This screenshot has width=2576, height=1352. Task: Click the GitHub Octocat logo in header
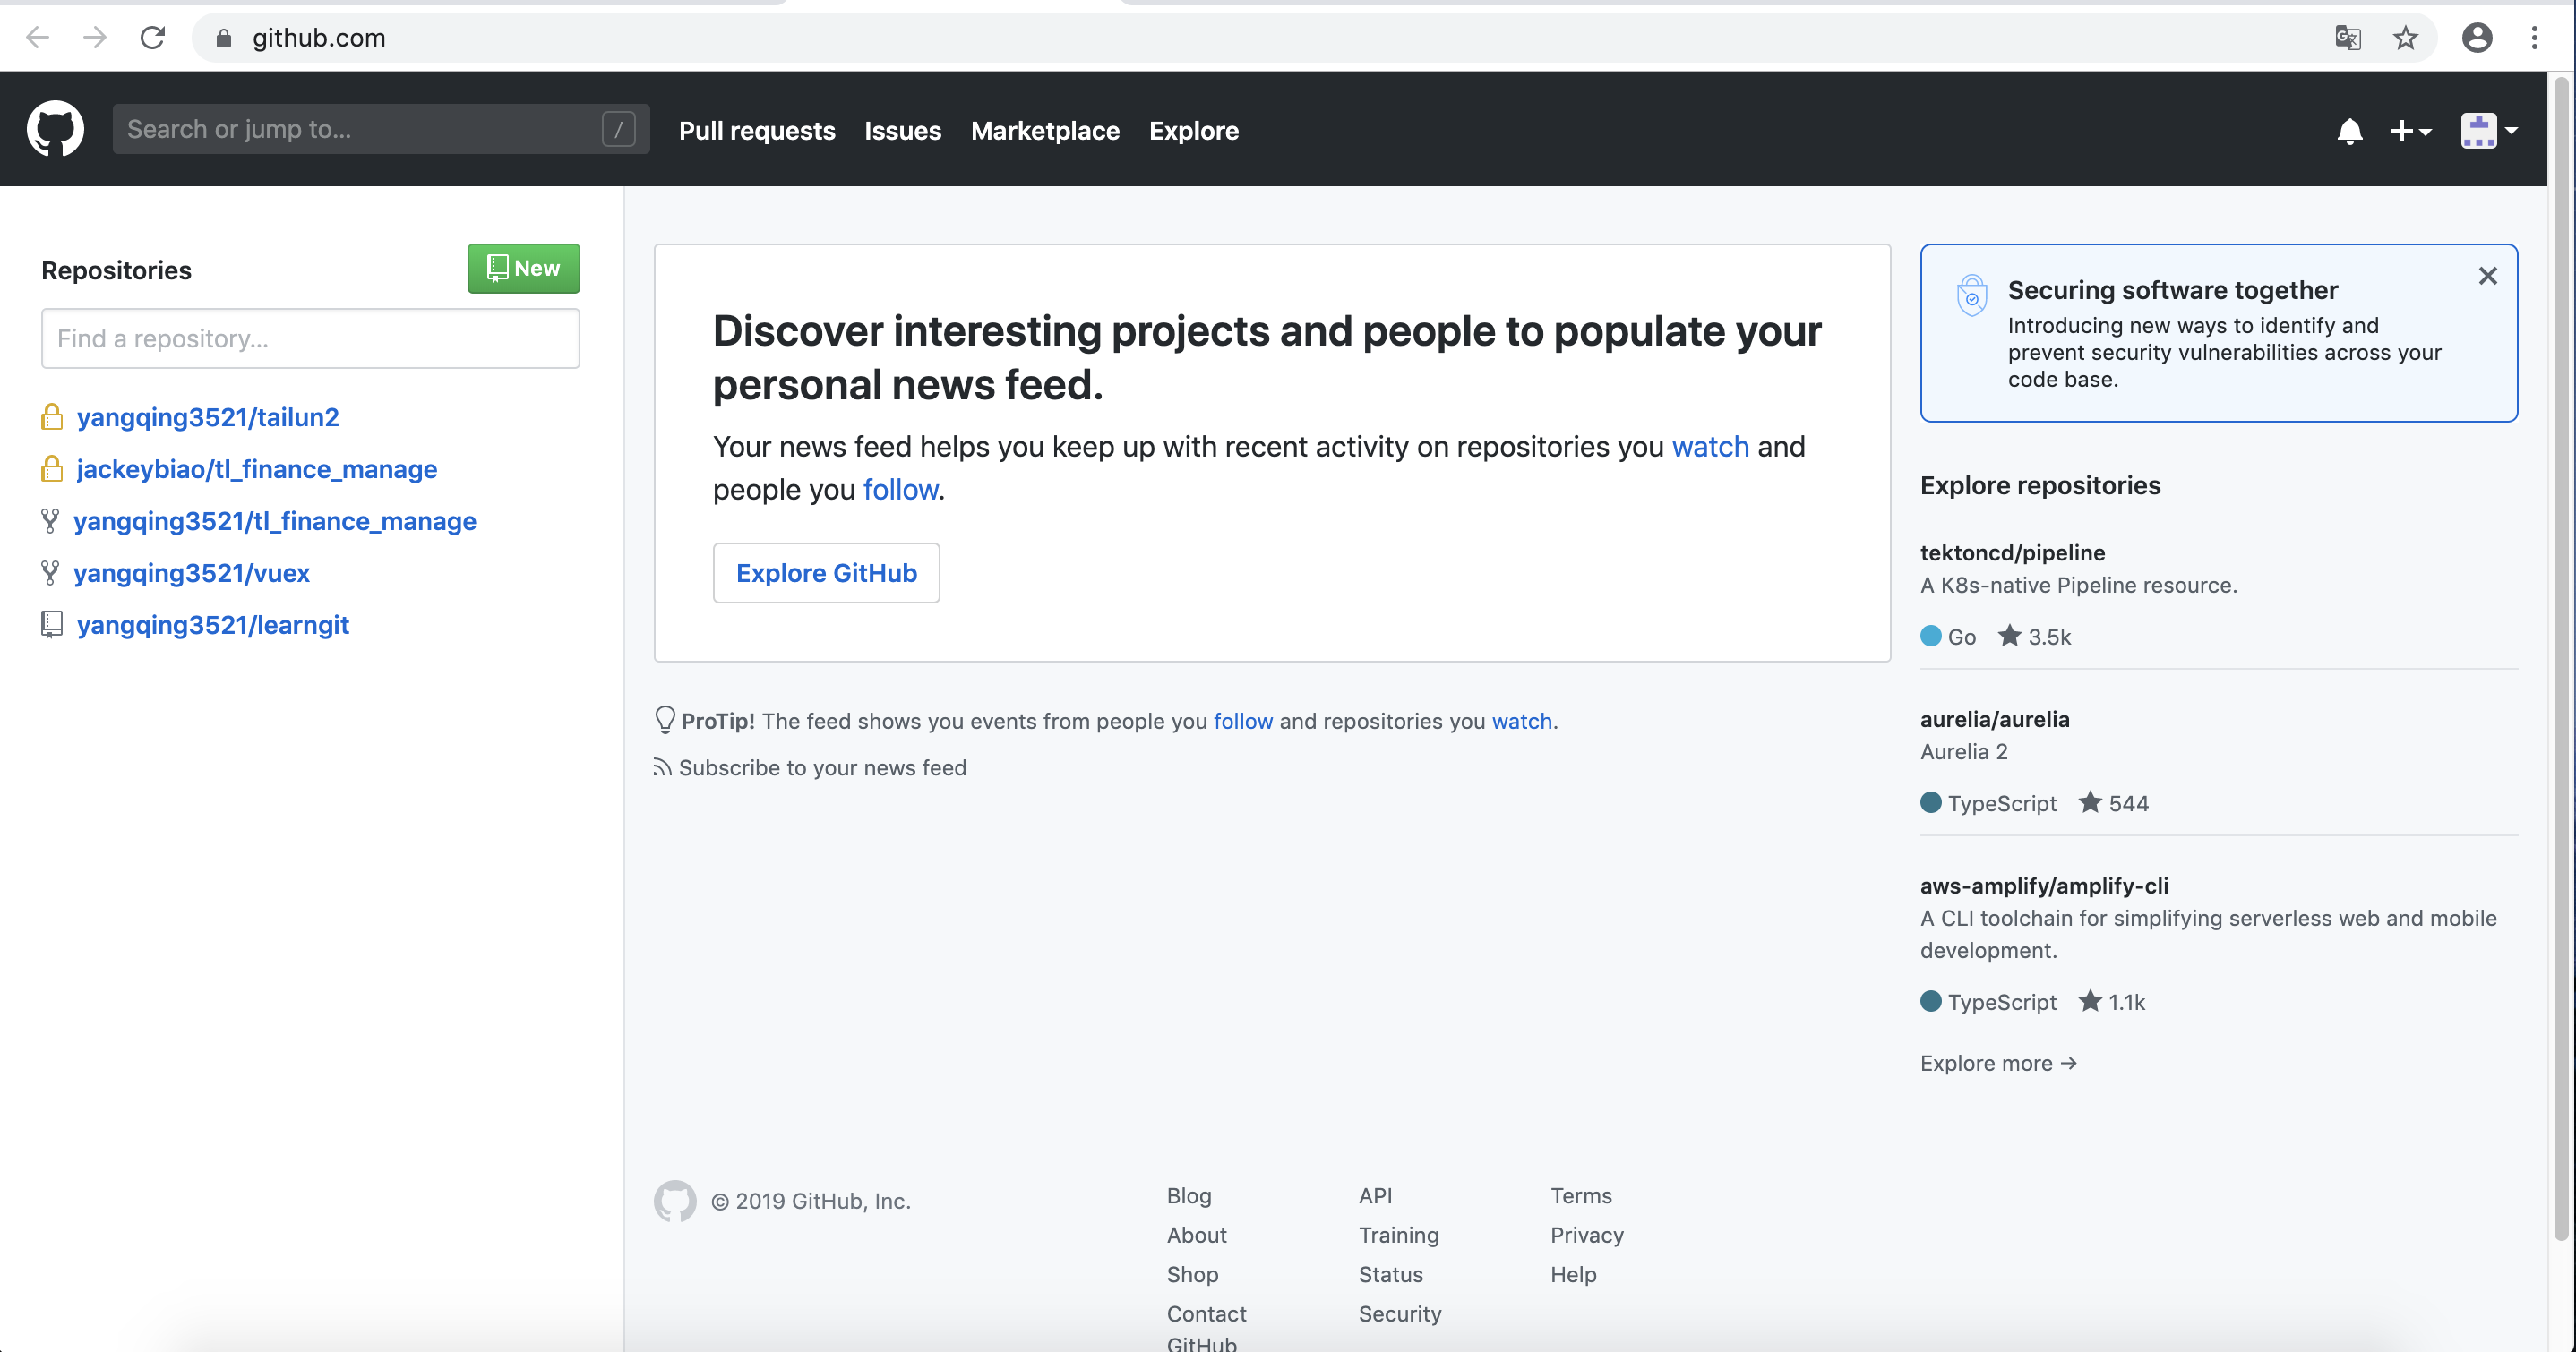tap(55, 129)
